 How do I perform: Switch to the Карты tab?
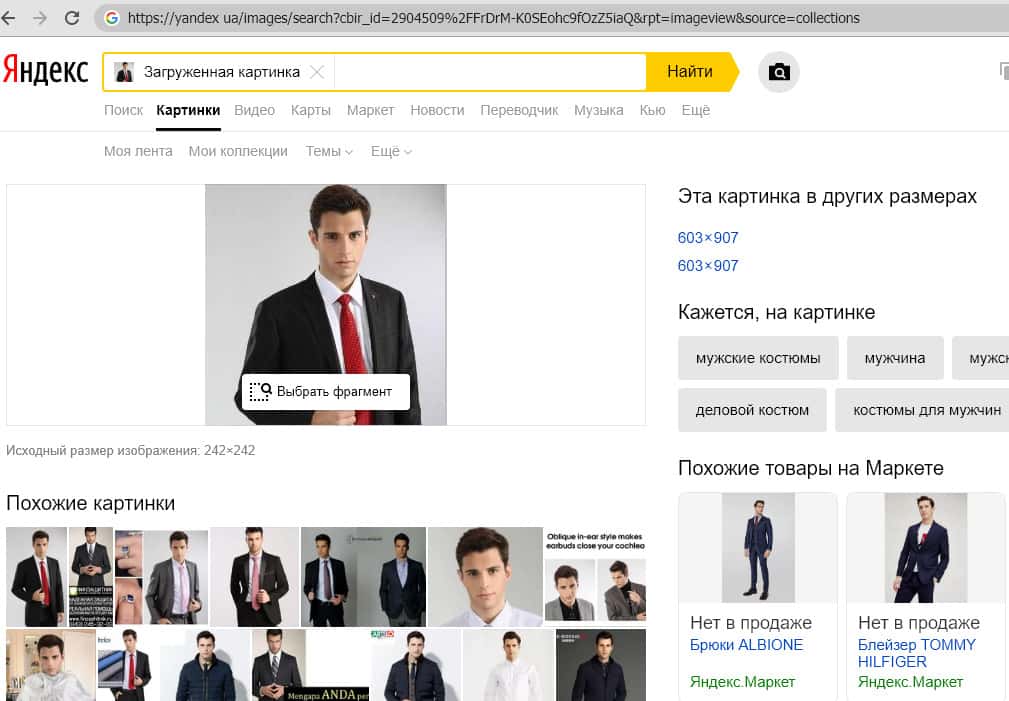pos(311,110)
